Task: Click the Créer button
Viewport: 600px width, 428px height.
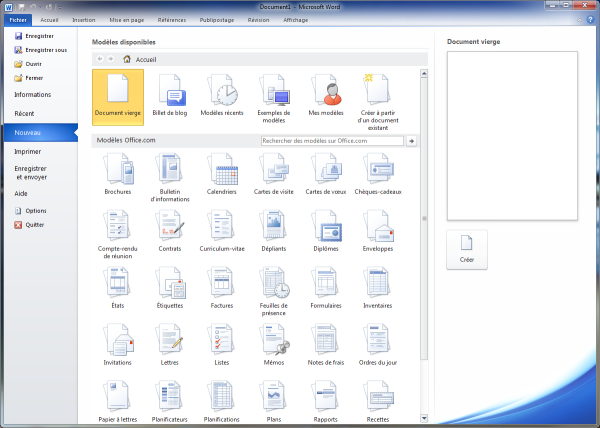Action: pos(467,249)
